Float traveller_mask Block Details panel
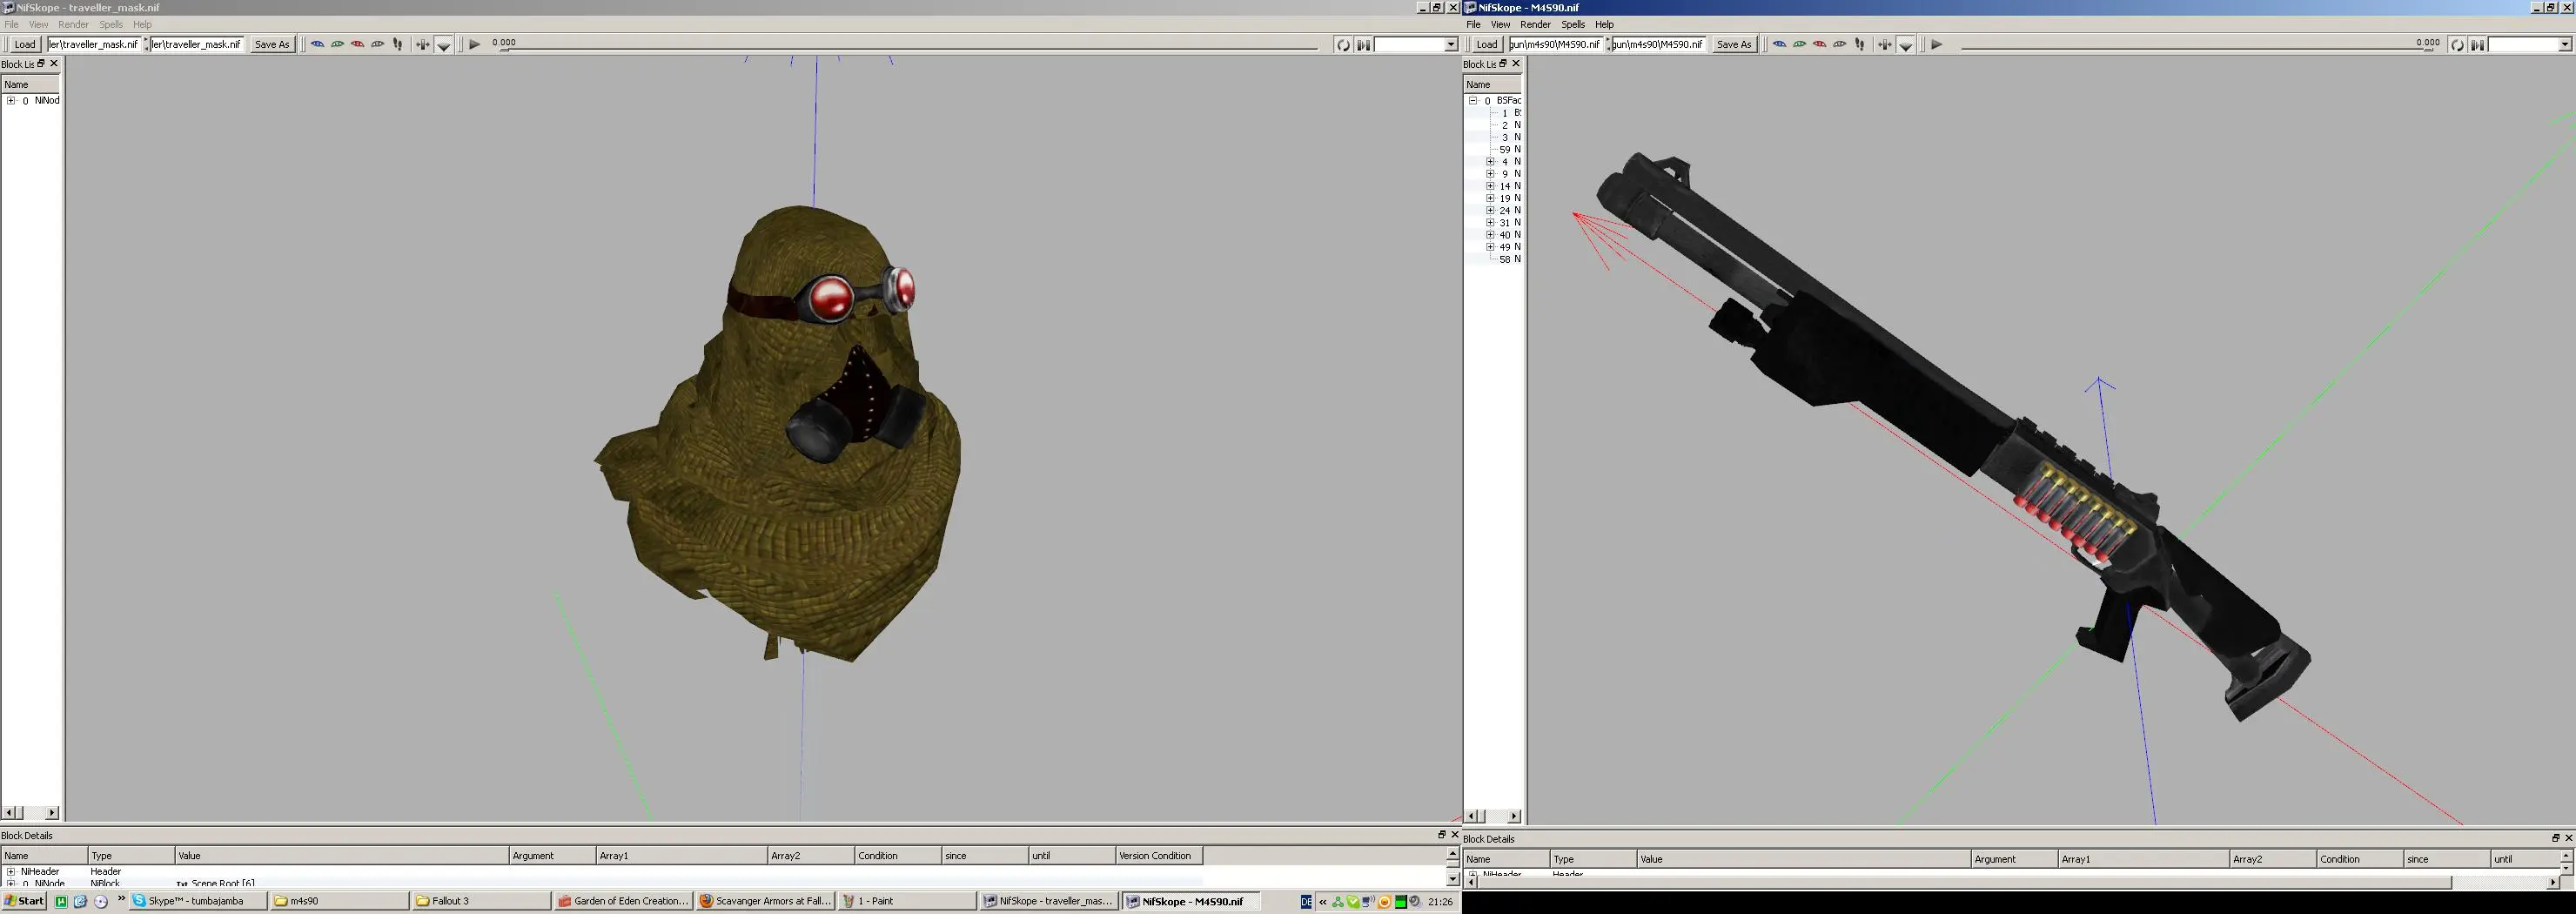The height and width of the screenshot is (914, 2576). [1441, 835]
